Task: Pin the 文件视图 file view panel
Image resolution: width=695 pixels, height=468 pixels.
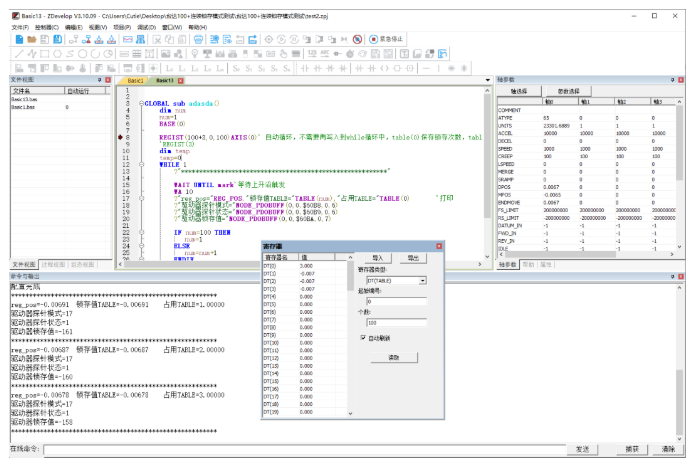Action: (x=100, y=80)
